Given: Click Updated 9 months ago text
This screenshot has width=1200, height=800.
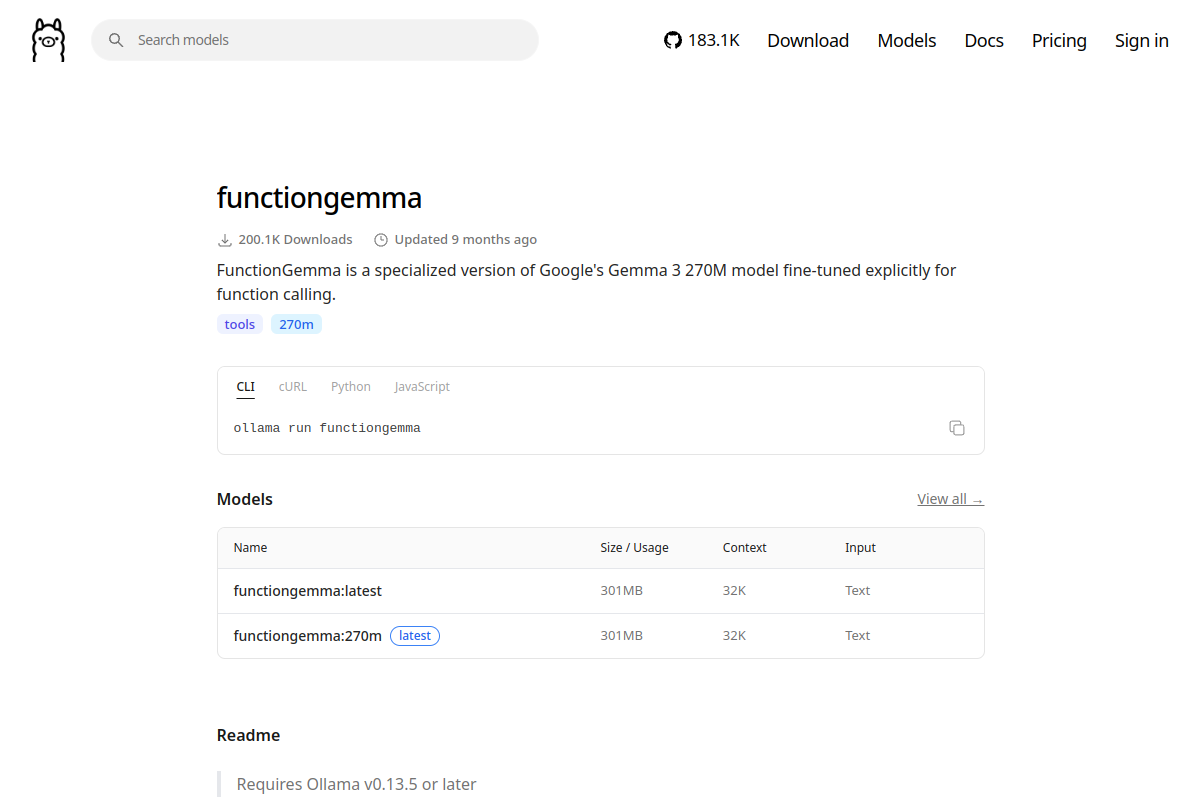Looking at the screenshot, I should coord(466,240).
